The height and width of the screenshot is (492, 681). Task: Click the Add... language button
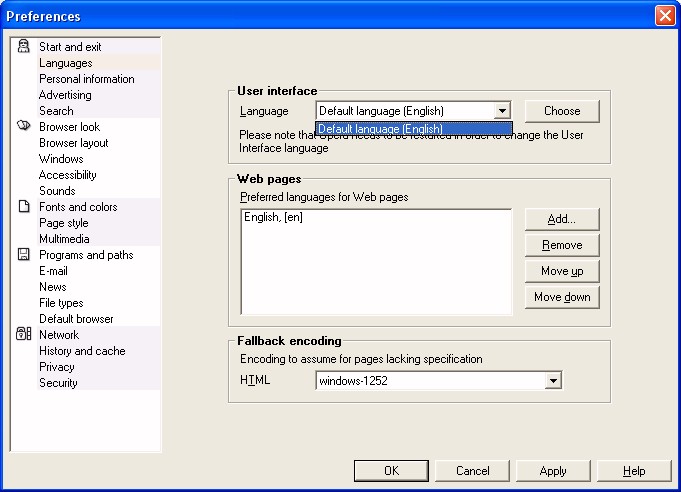562,219
